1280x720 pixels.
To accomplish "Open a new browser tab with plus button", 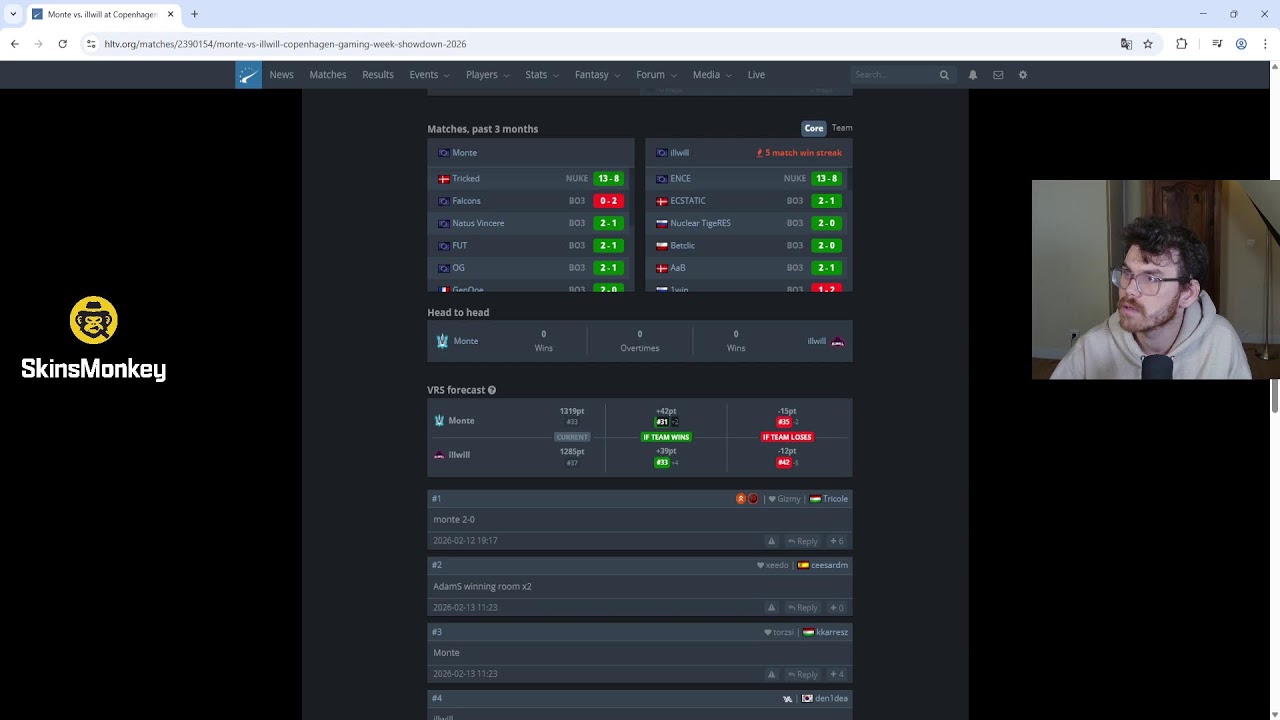I will click(x=195, y=14).
